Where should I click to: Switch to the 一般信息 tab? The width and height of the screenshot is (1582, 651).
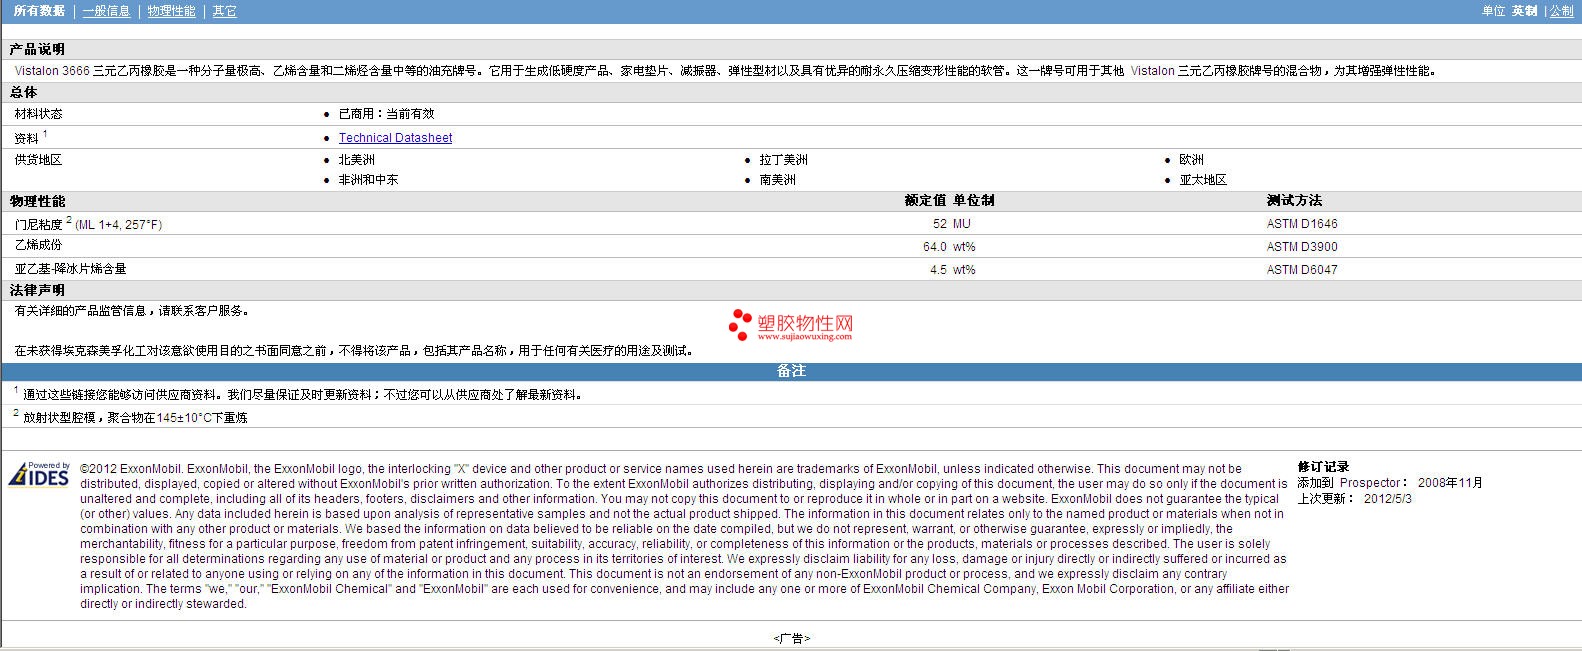(106, 11)
